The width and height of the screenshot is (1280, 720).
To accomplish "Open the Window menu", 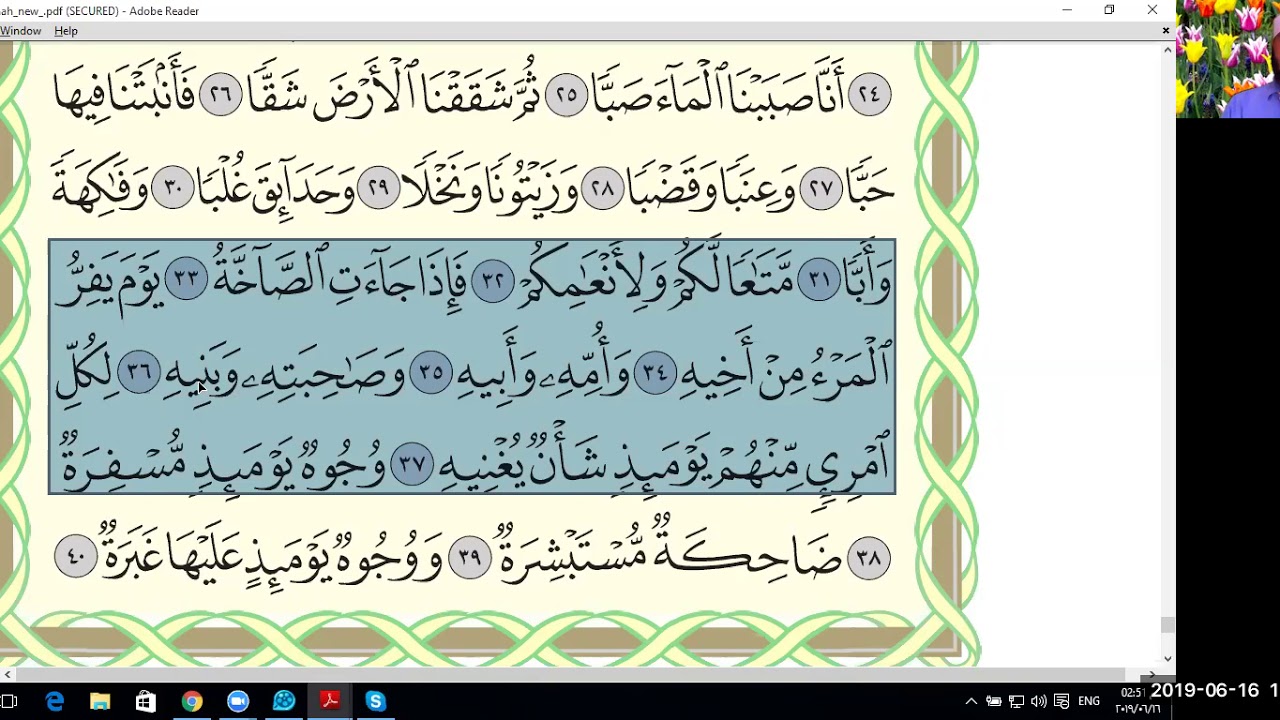I will point(20,31).
